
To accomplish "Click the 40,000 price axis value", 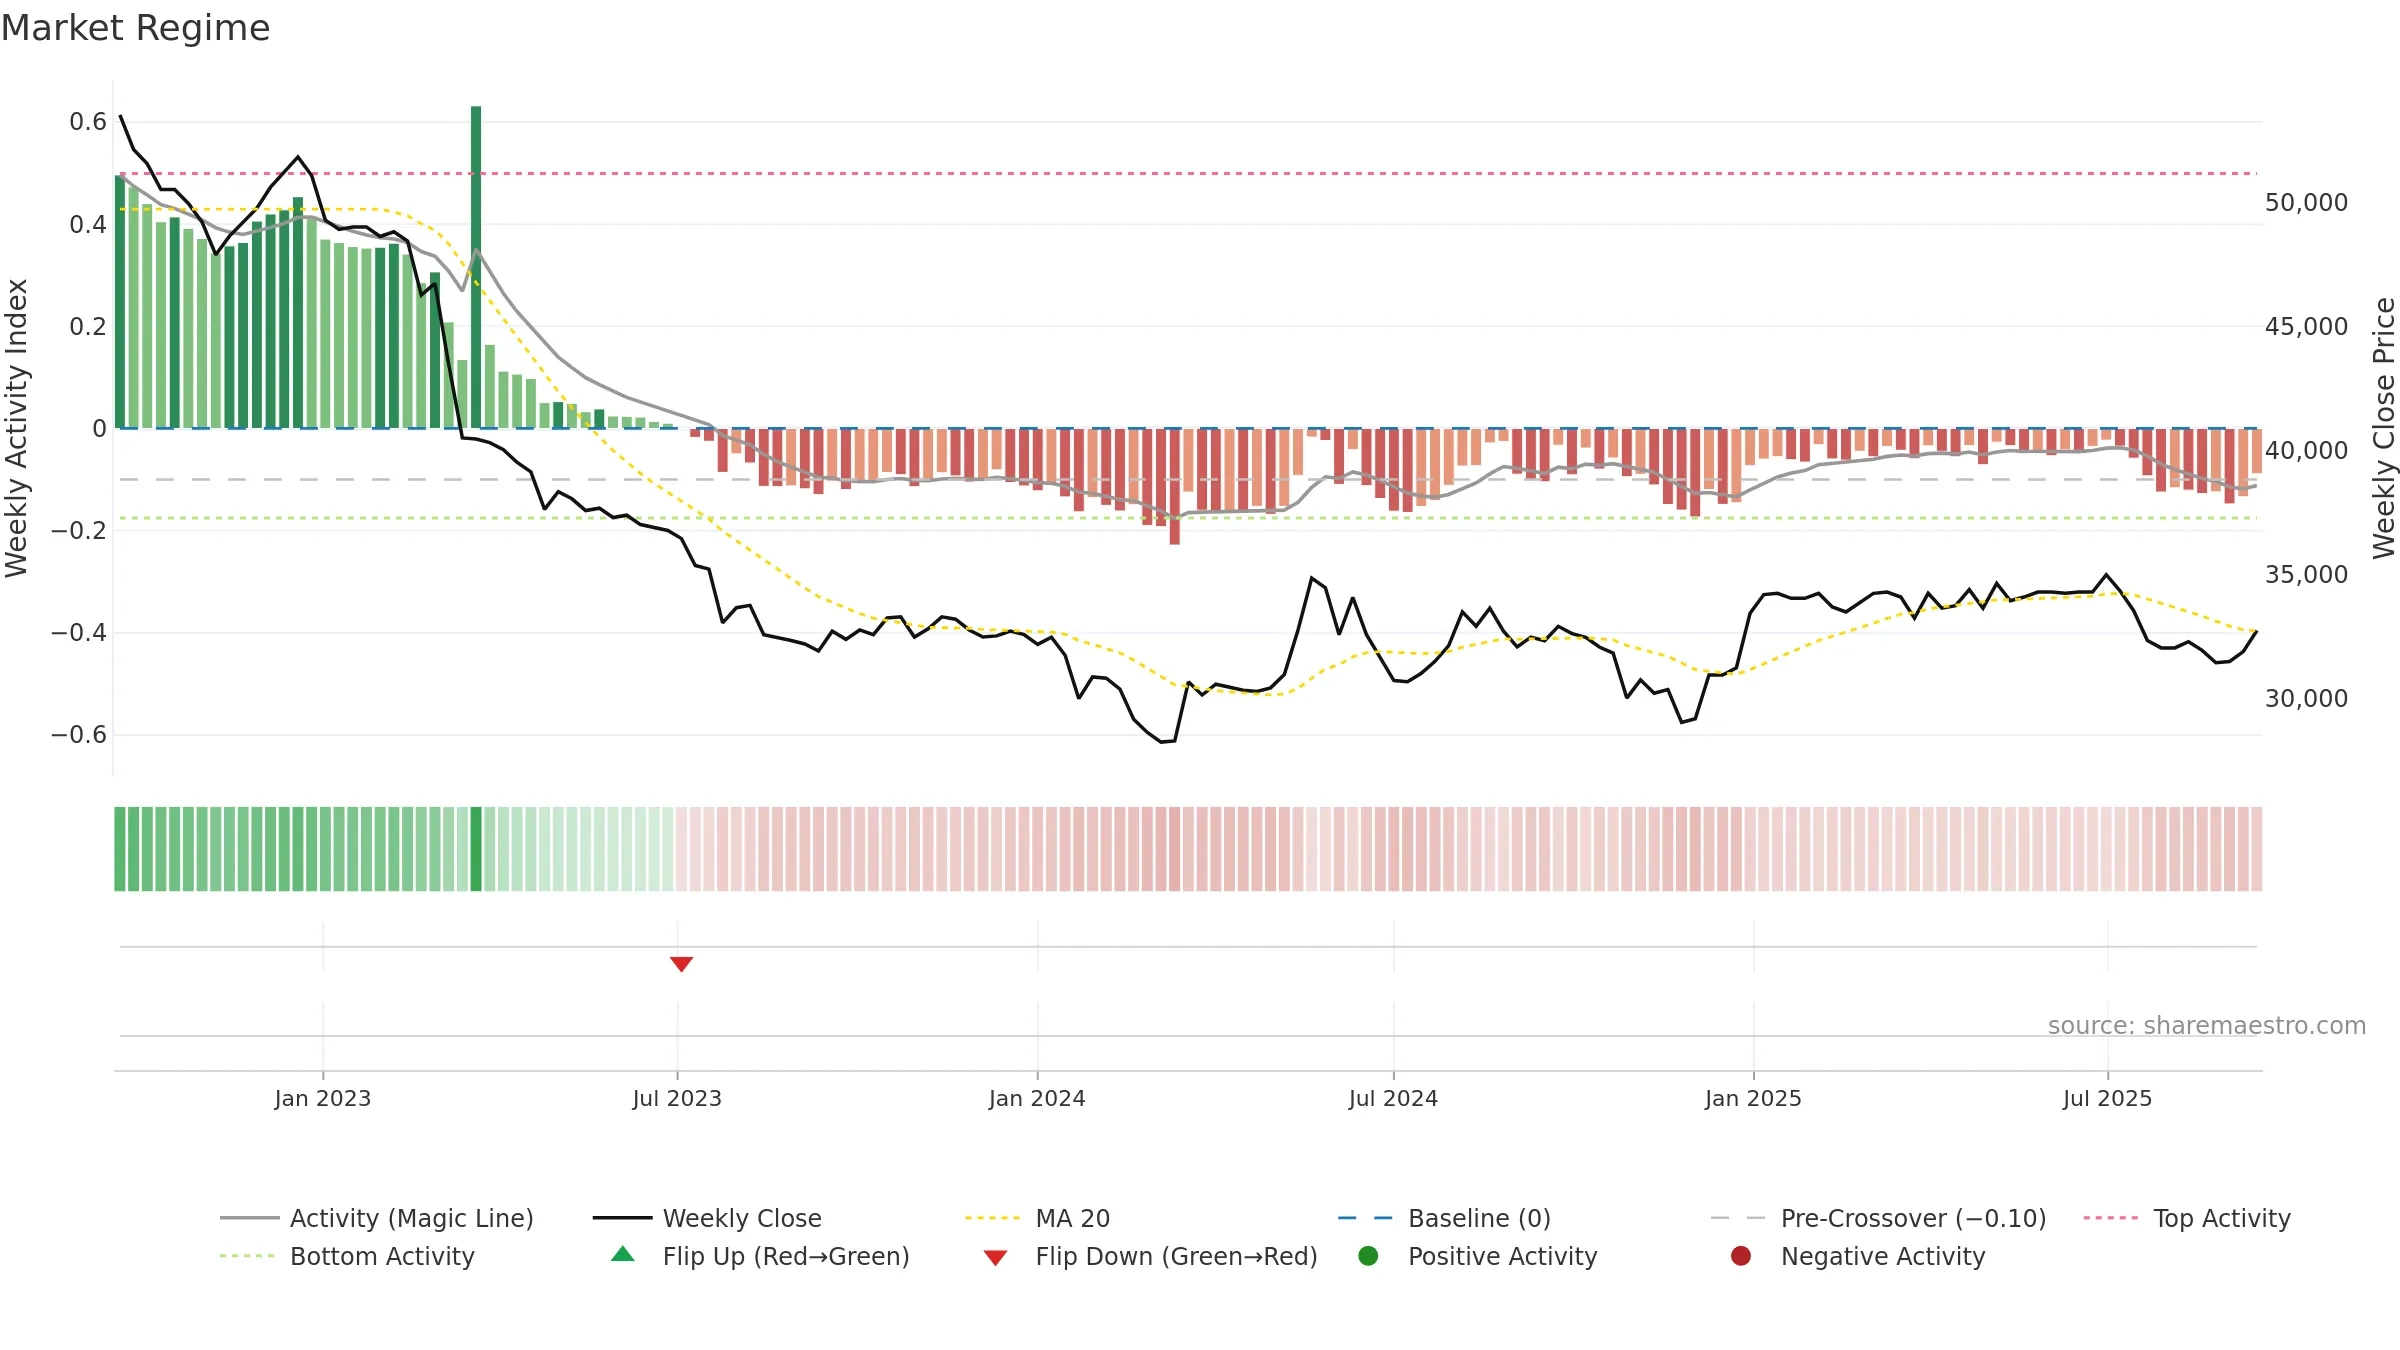I will [x=2306, y=451].
